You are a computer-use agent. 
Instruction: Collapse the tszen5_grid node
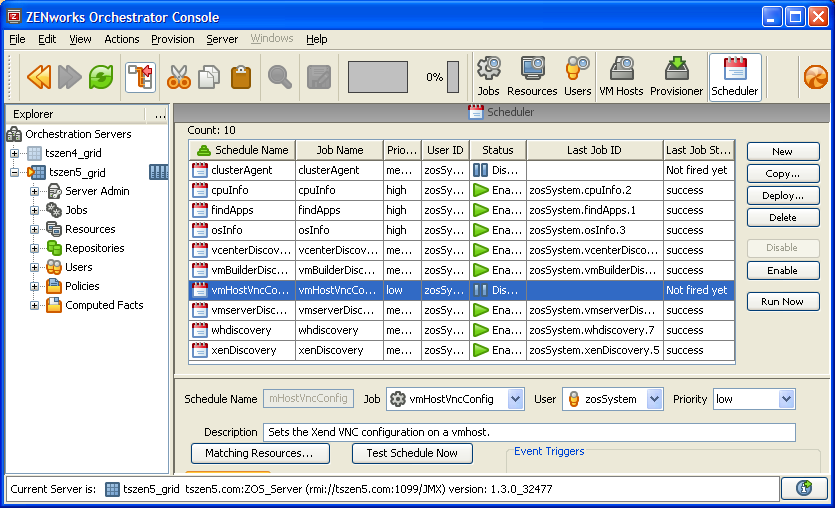coord(14,172)
